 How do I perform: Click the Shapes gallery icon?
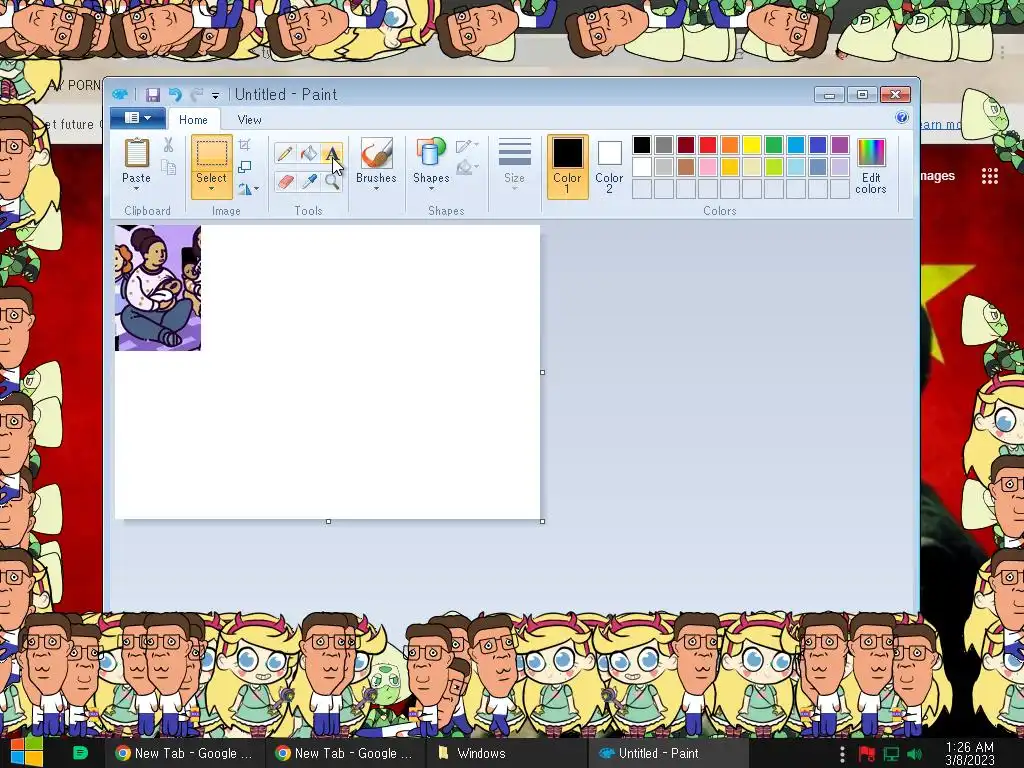[x=431, y=153]
